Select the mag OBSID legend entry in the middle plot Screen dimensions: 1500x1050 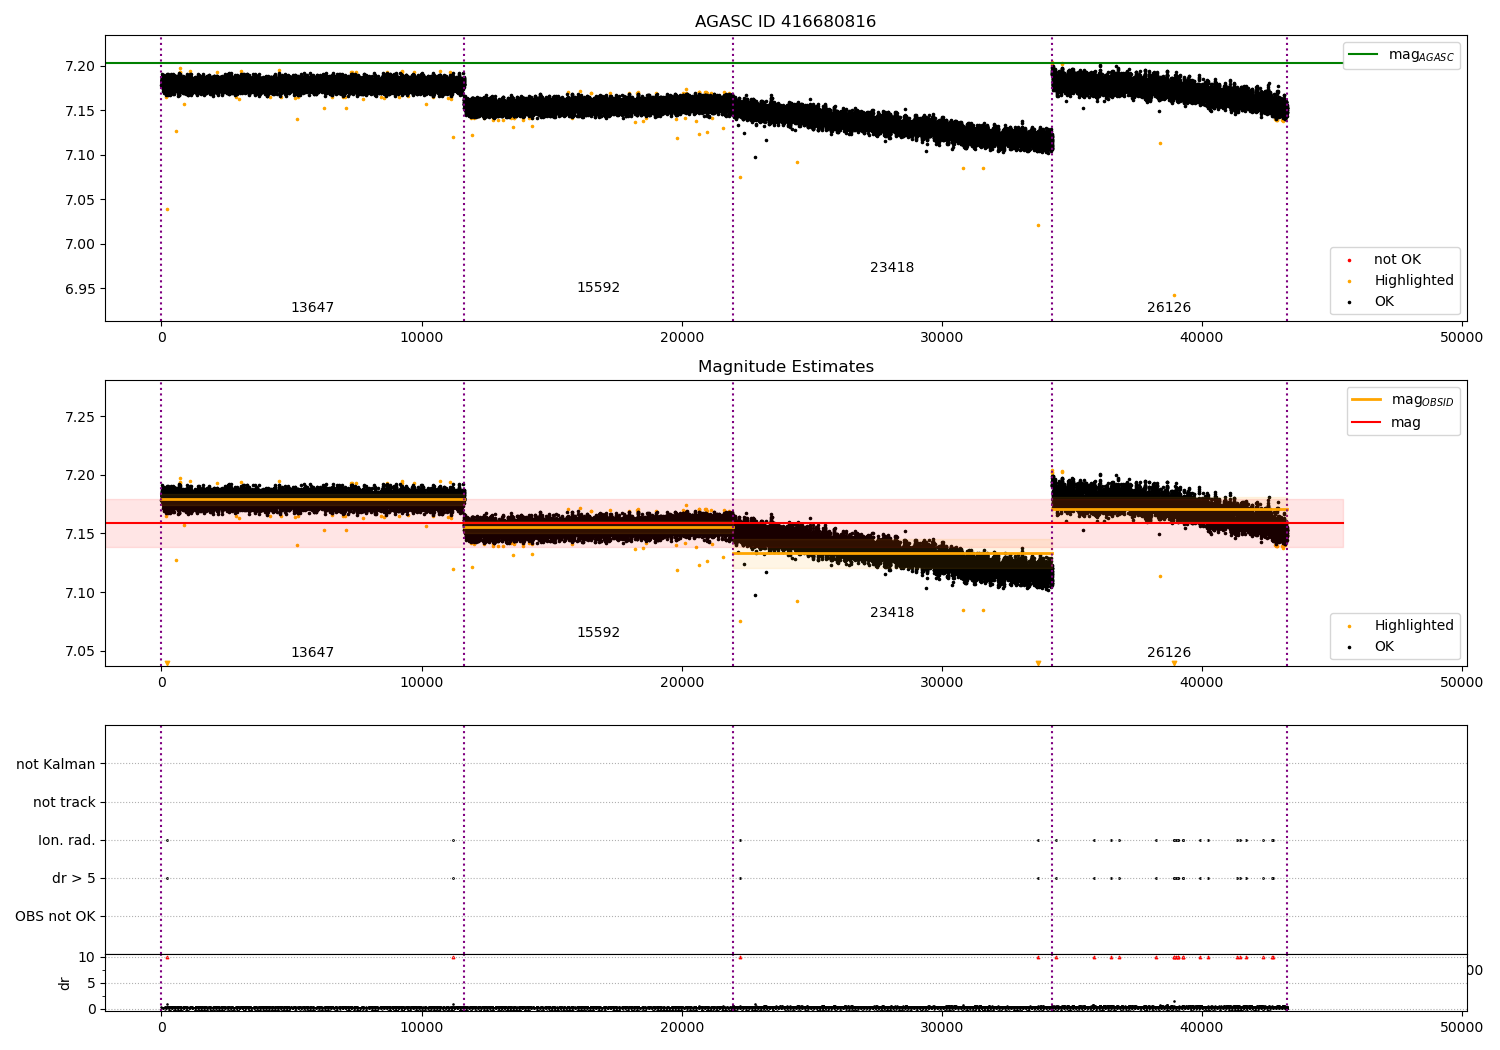1402,400
